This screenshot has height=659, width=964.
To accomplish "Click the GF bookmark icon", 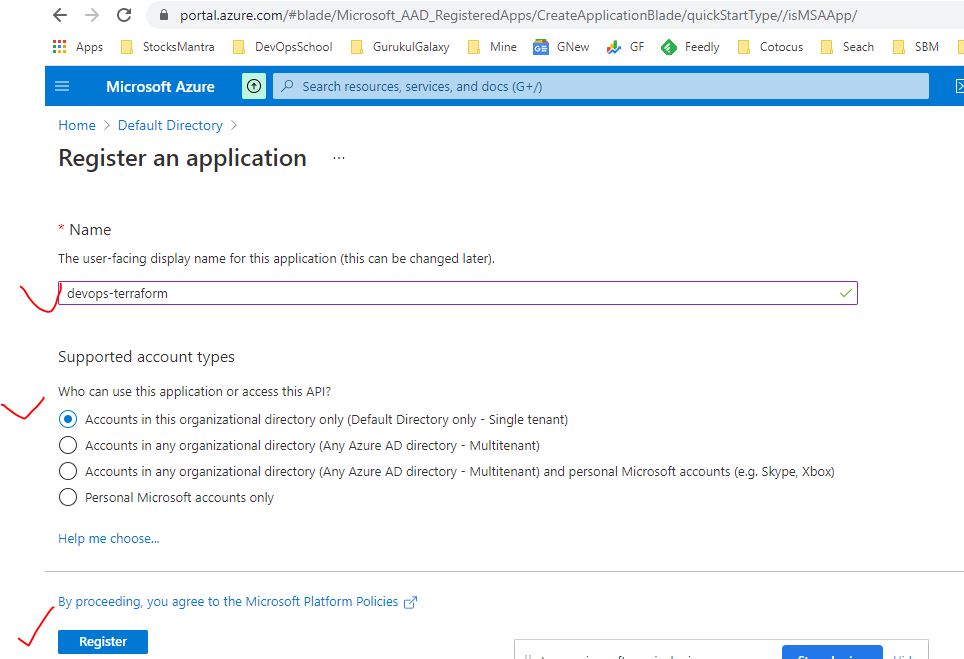I will [x=615, y=47].
